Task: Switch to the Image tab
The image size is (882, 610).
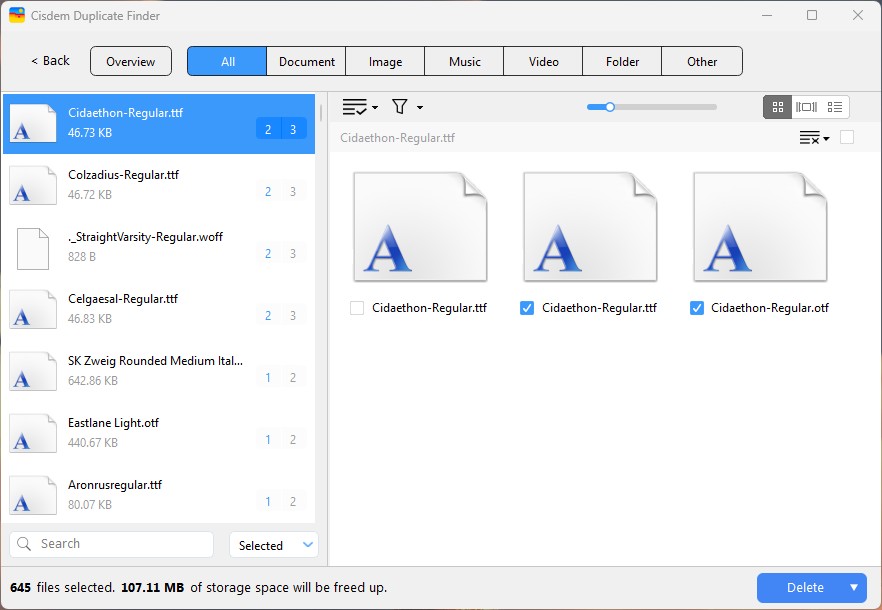Action: click(385, 61)
